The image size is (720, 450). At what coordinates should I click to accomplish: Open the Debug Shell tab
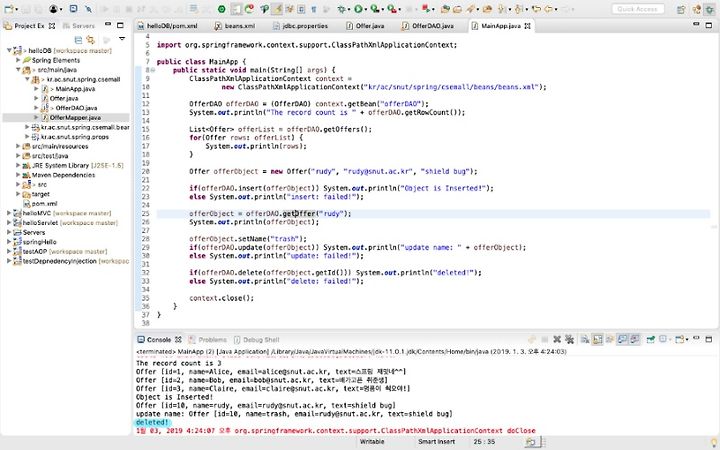[257, 340]
